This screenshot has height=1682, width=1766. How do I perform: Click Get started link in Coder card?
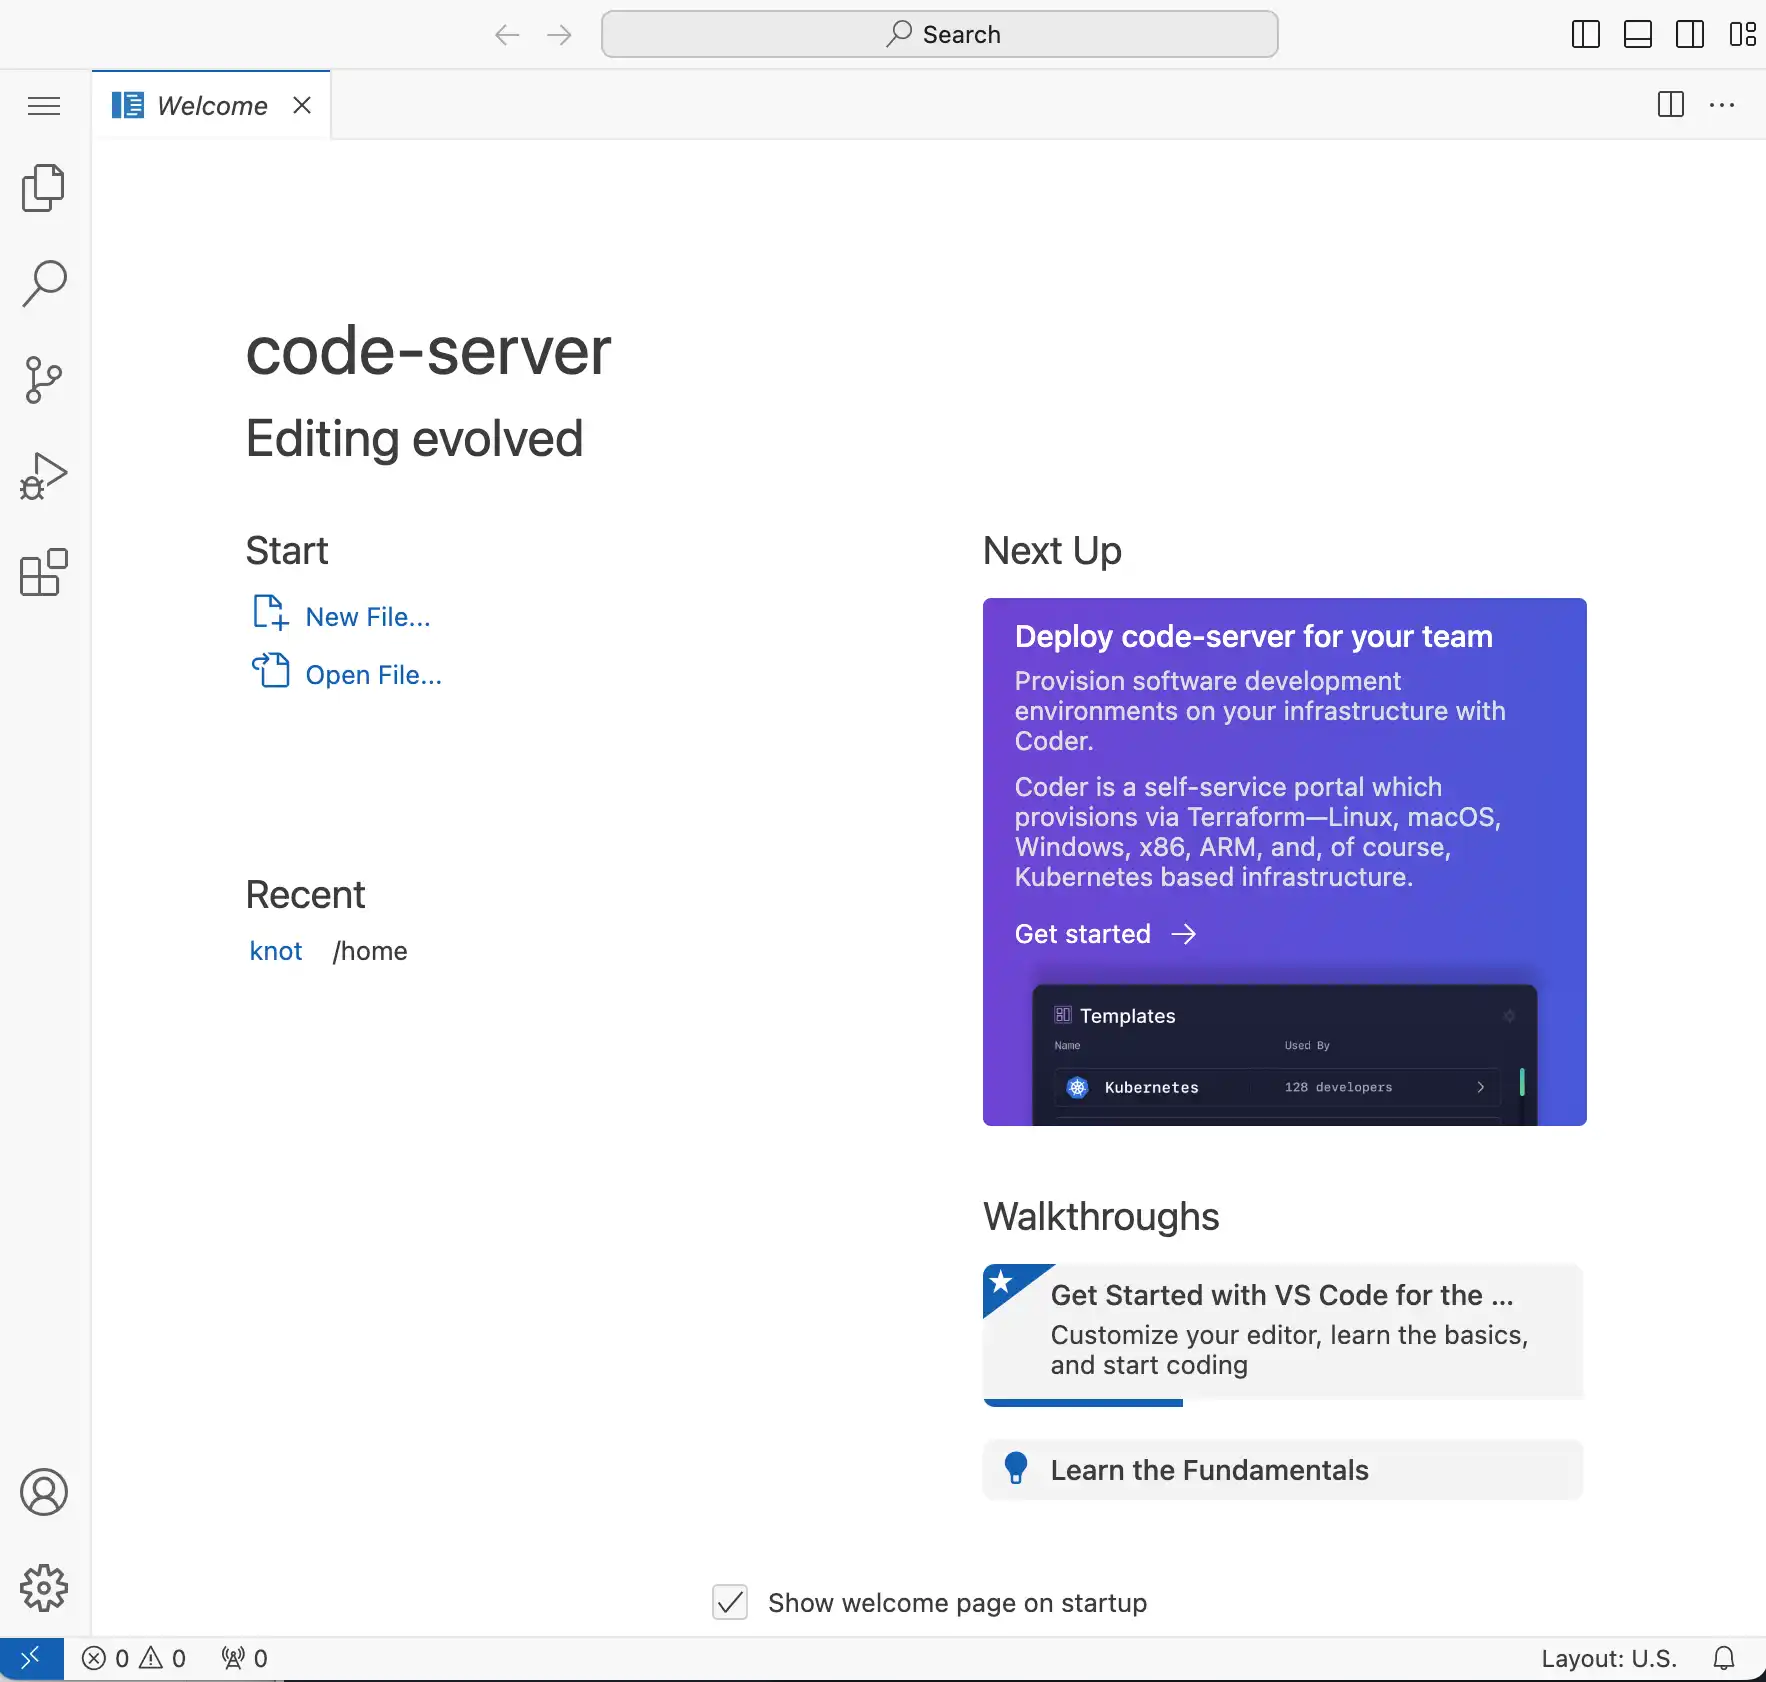pyautogui.click(x=1083, y=934)
